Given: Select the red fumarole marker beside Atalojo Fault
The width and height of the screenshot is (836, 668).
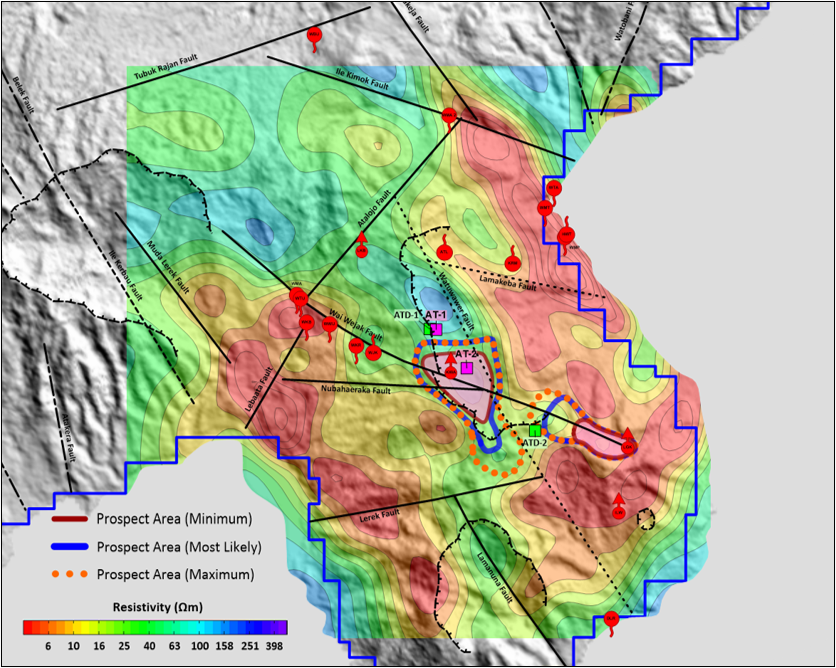Looking at the screenshot, I should pos(362,249).
